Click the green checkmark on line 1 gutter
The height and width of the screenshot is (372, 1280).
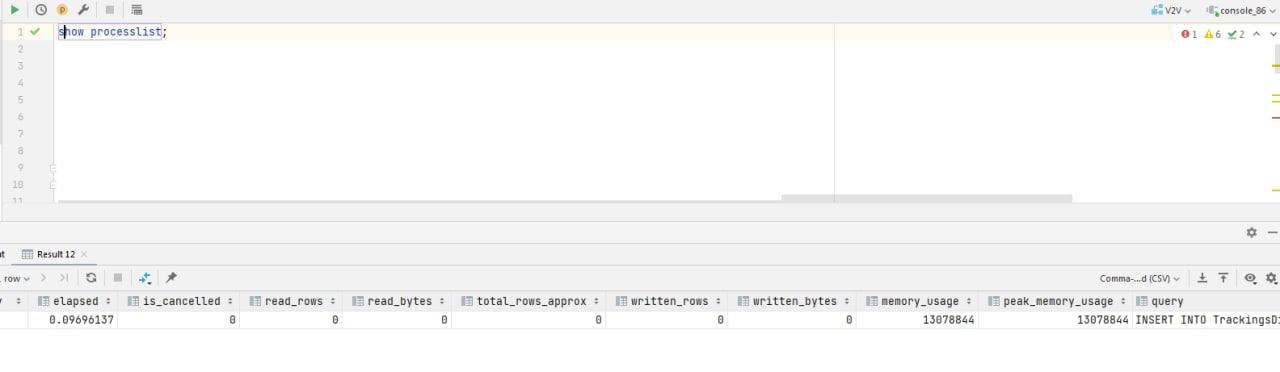tap(36, 32)
